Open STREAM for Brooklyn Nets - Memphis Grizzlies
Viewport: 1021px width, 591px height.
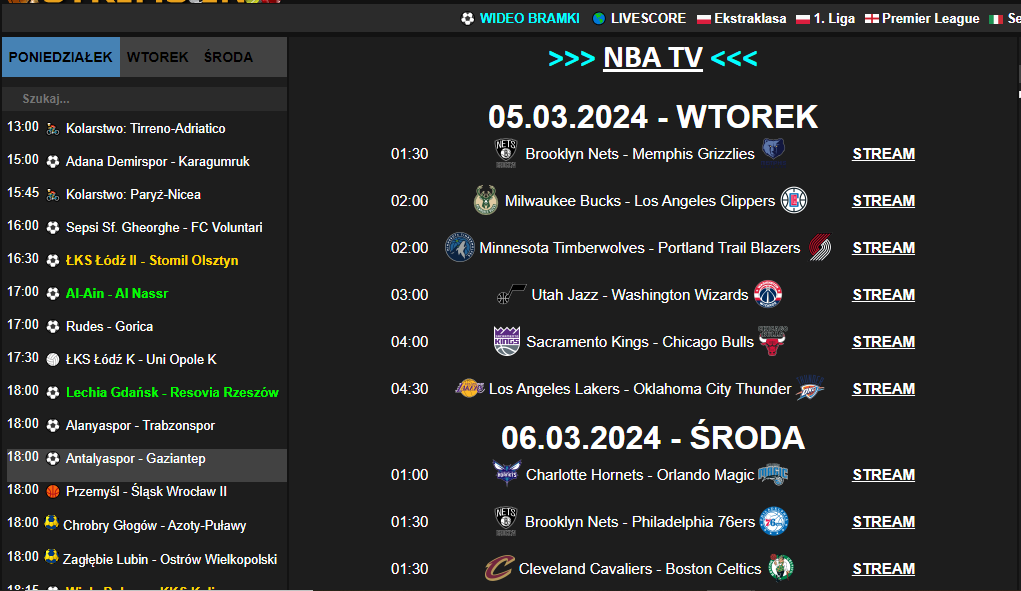click(884, 154)
